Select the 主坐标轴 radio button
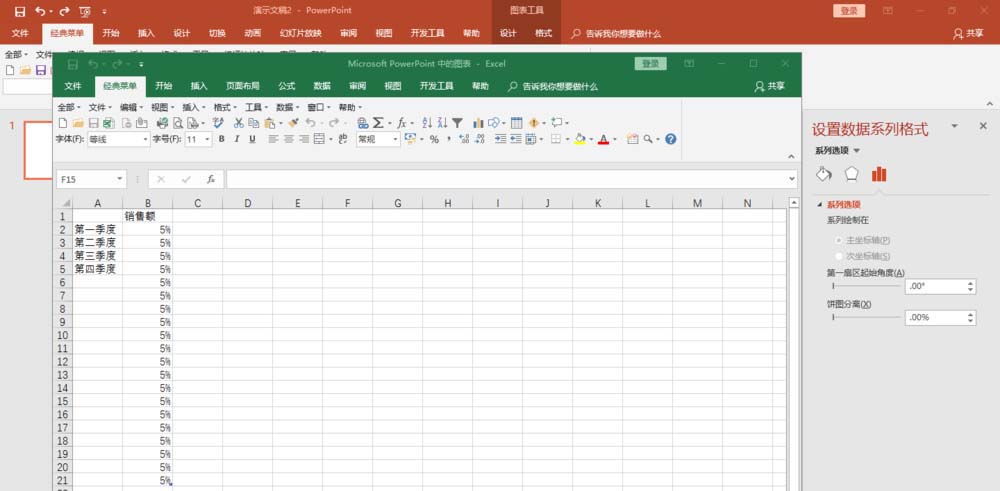 [x=839, y=240]
